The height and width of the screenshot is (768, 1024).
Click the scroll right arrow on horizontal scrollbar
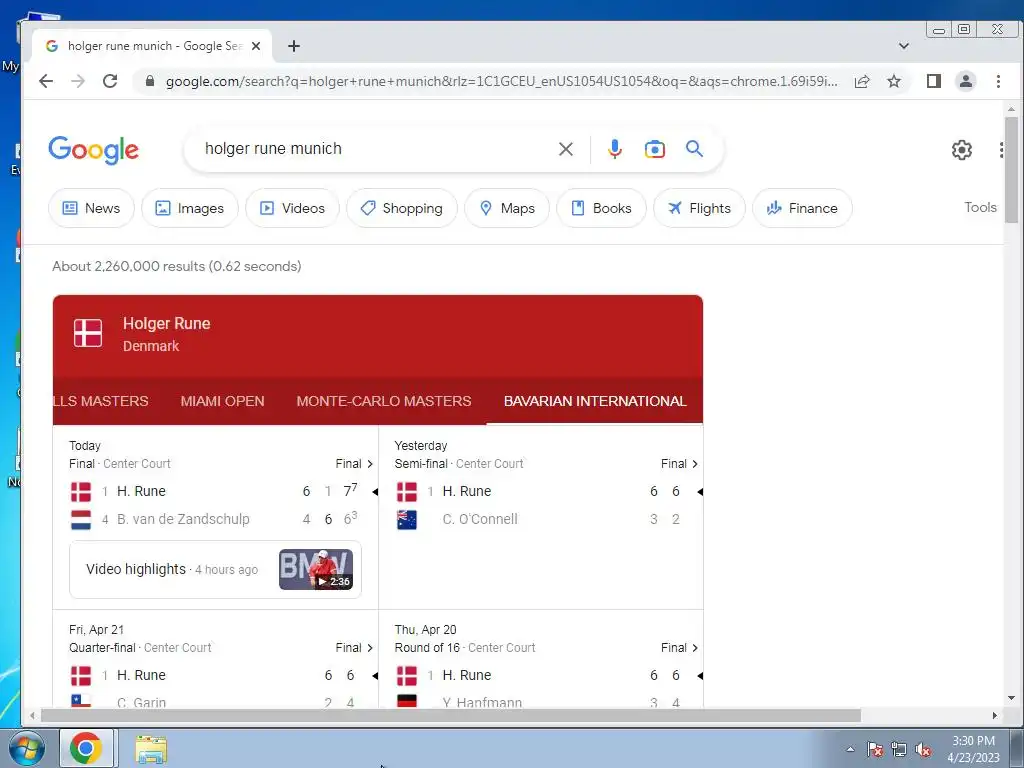[x=995, y=716]
